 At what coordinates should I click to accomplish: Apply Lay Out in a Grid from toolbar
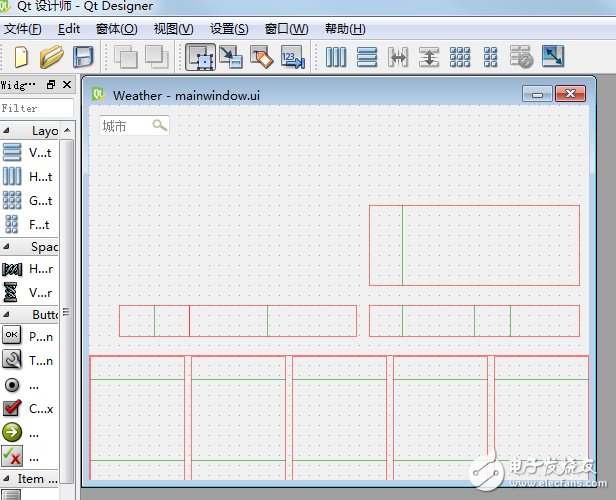pos(460,57)
